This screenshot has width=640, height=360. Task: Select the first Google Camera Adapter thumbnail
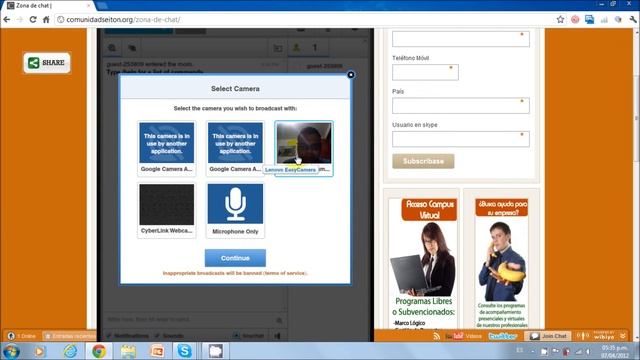click(x=167, y=148)
